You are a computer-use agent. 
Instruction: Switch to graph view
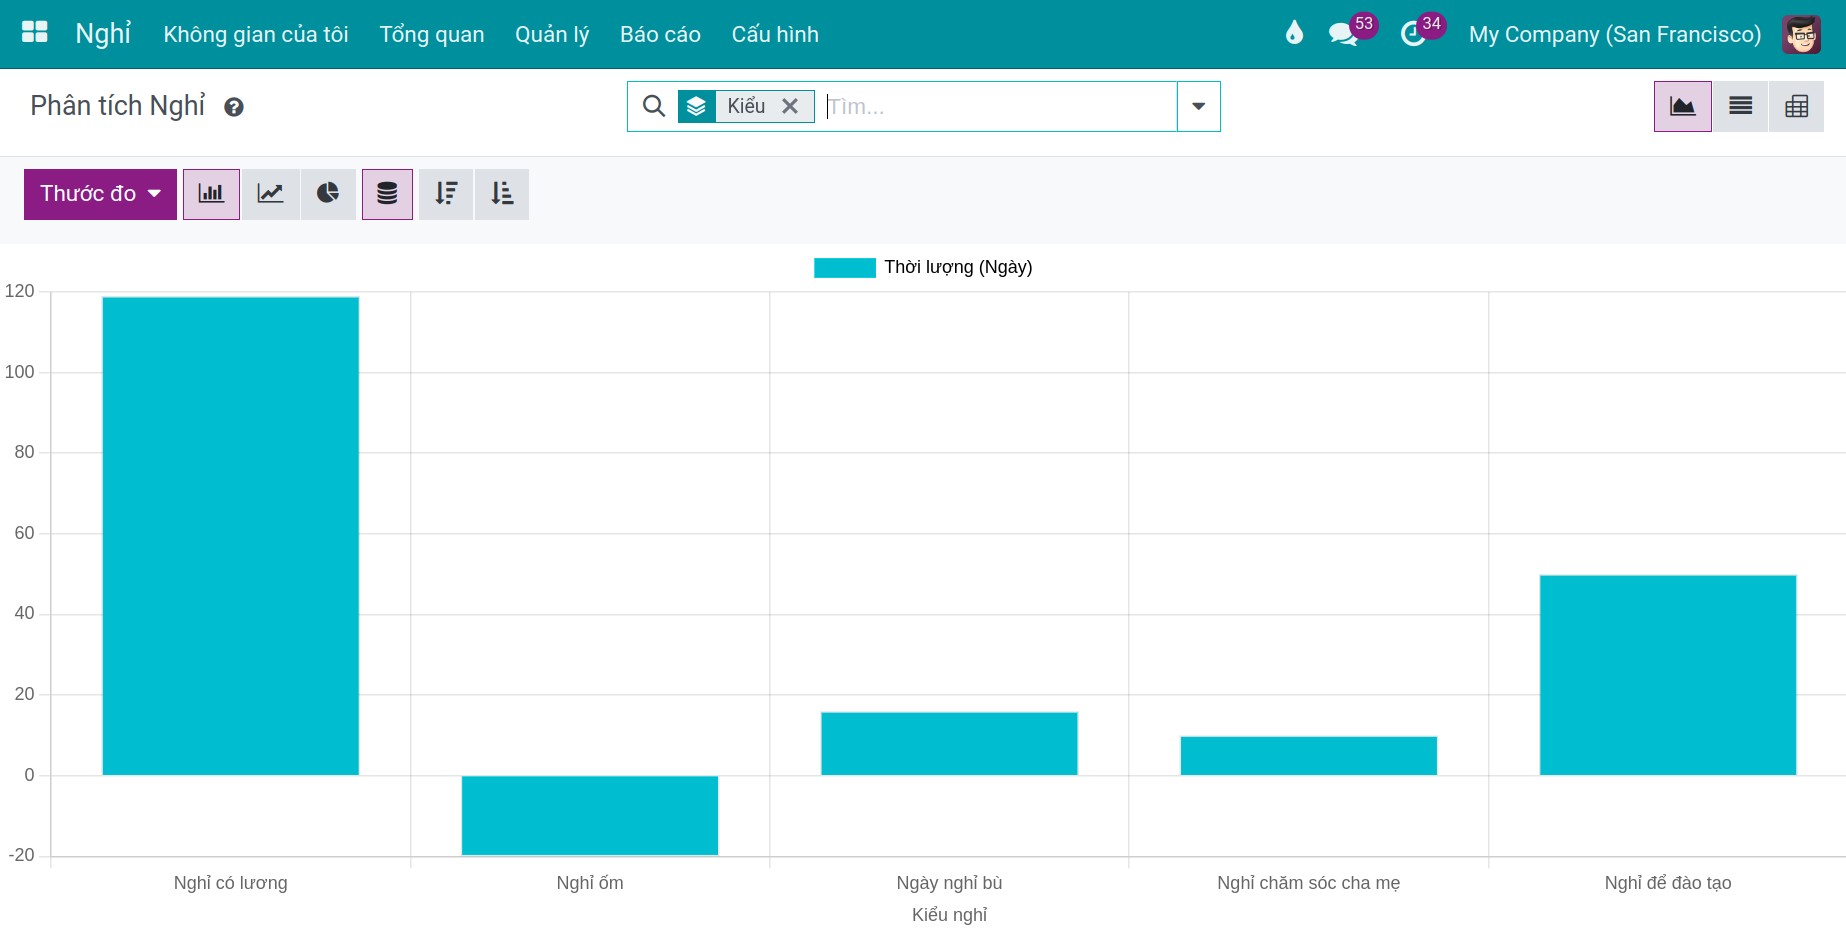1683,106
